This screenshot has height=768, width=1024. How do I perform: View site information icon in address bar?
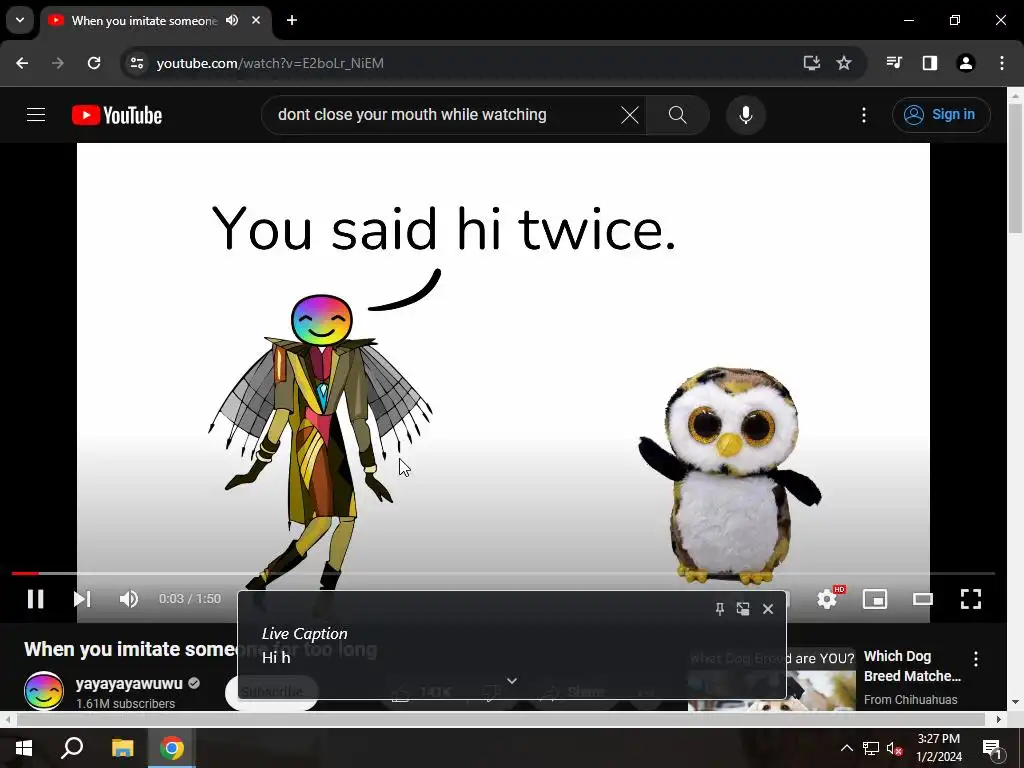136,63
